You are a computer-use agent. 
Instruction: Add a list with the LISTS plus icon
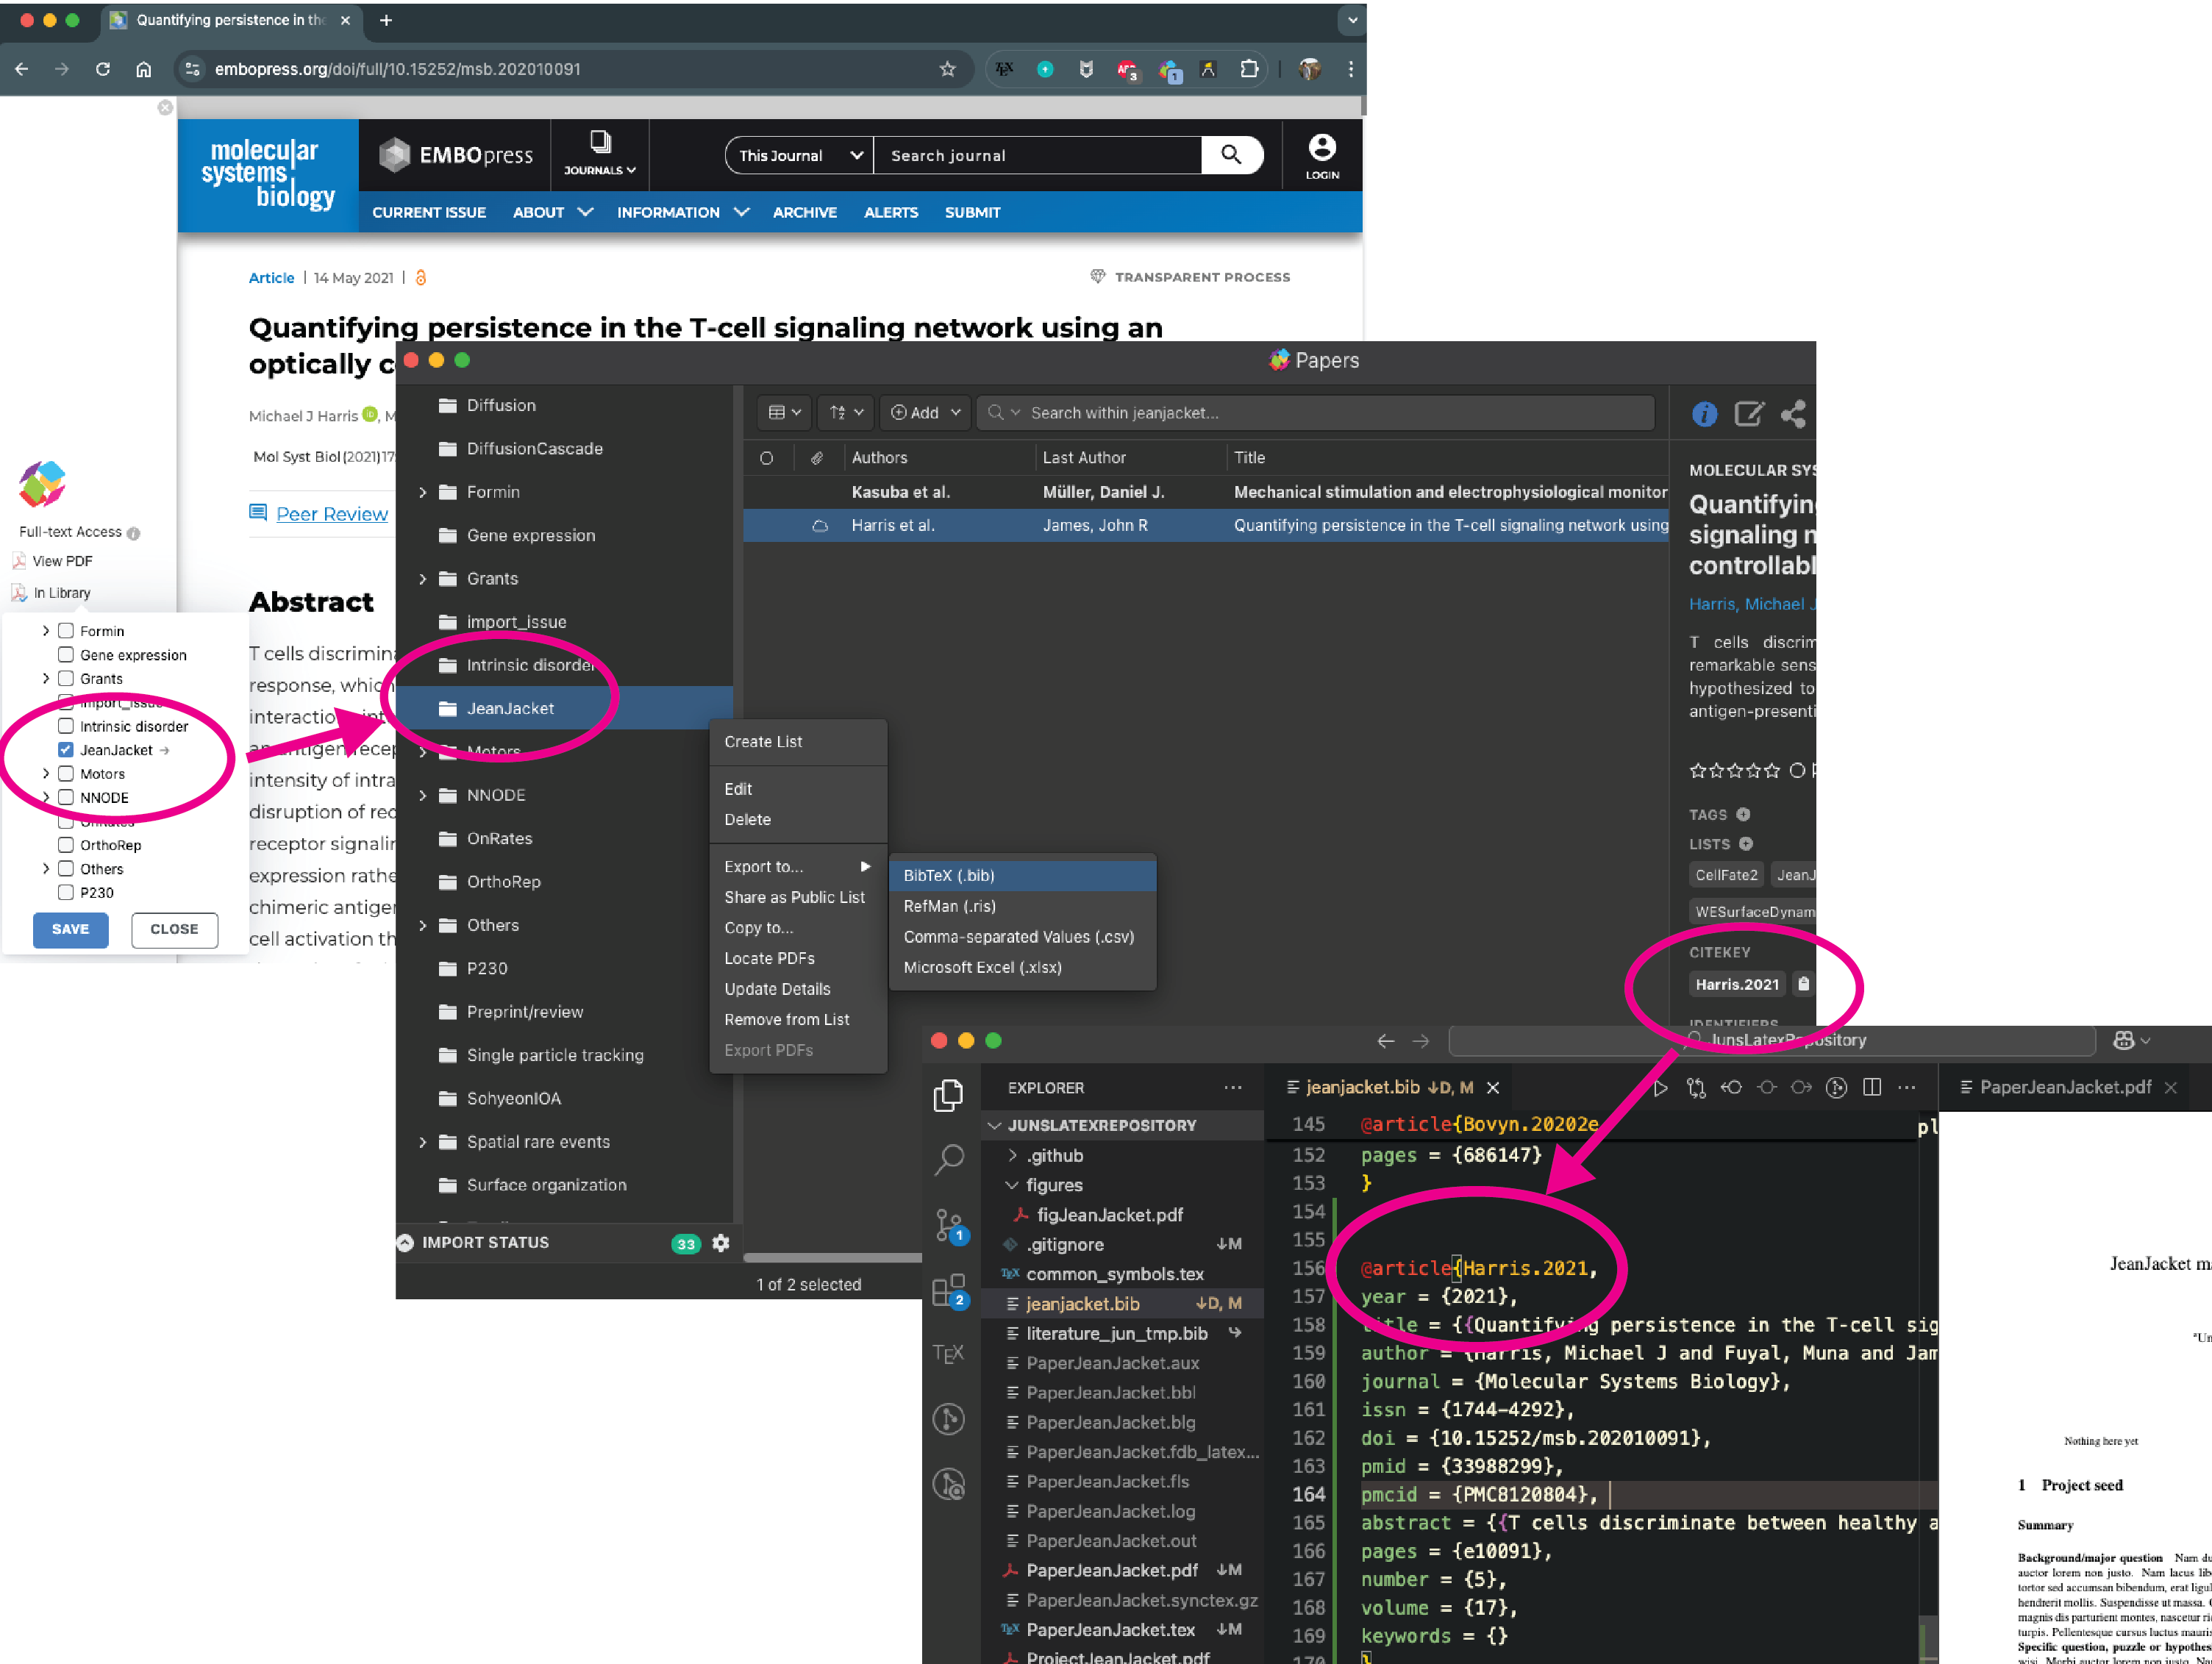[x=1745, y=844]
